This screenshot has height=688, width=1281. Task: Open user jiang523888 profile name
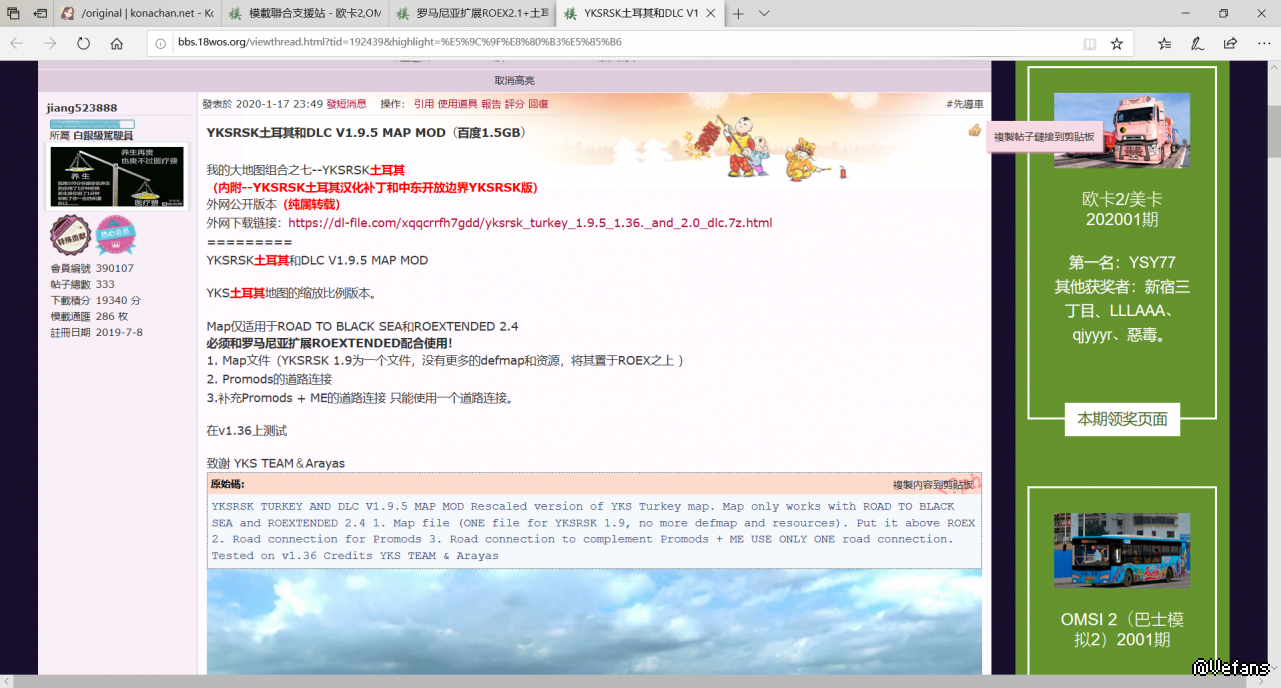click(82, 108)
